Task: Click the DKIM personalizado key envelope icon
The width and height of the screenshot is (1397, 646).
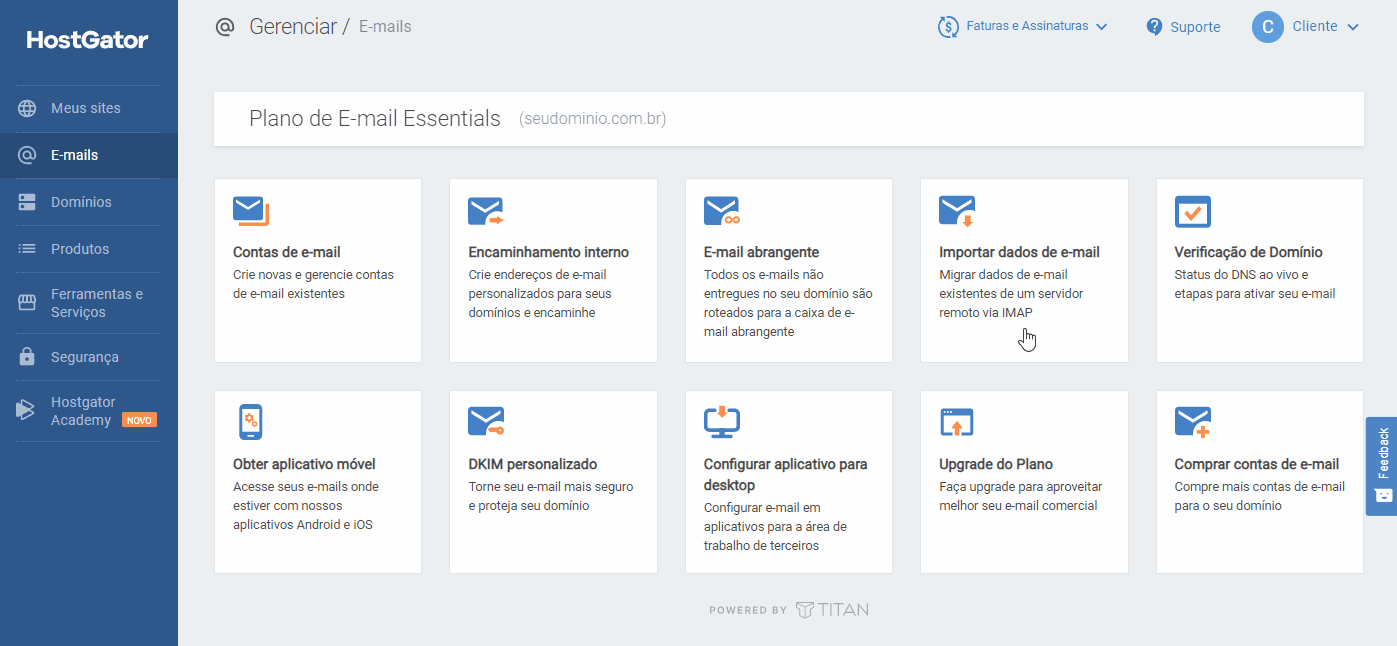Action: point(486,422)
